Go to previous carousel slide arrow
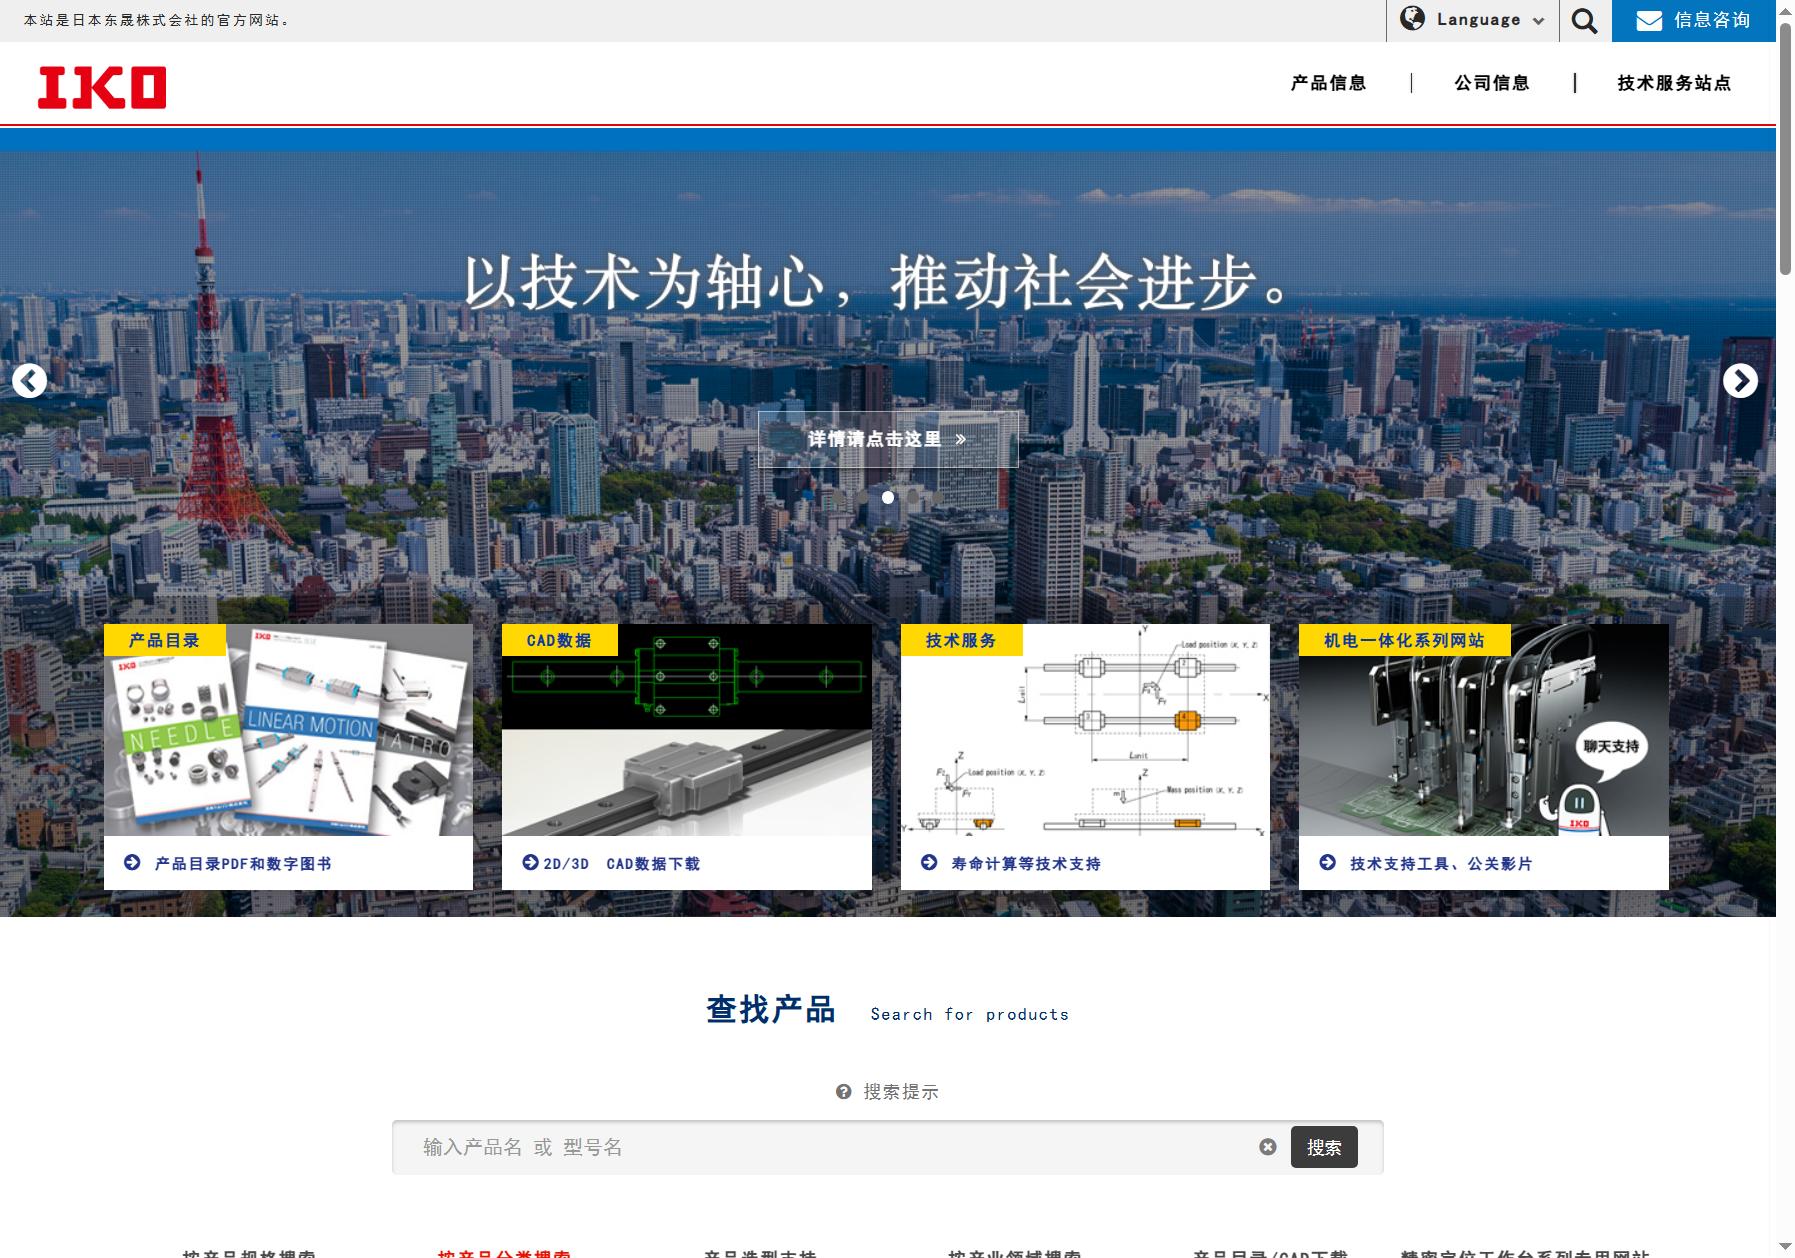Screen dimensions: 1795x1258 [29, 381]
